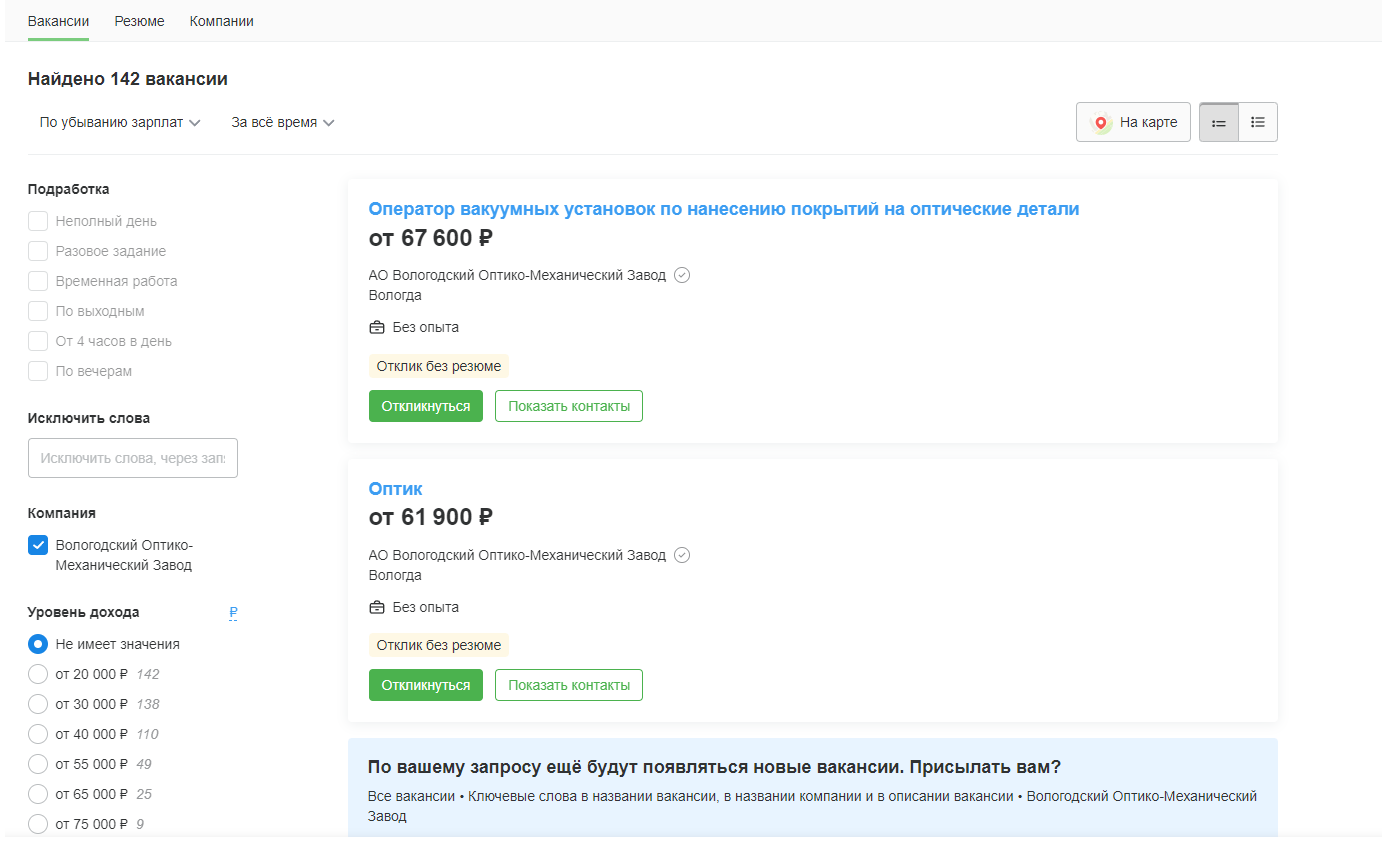Tick the По выходным checkbox
This screenshot has height=841, width=1382.
tap(38, 311)
